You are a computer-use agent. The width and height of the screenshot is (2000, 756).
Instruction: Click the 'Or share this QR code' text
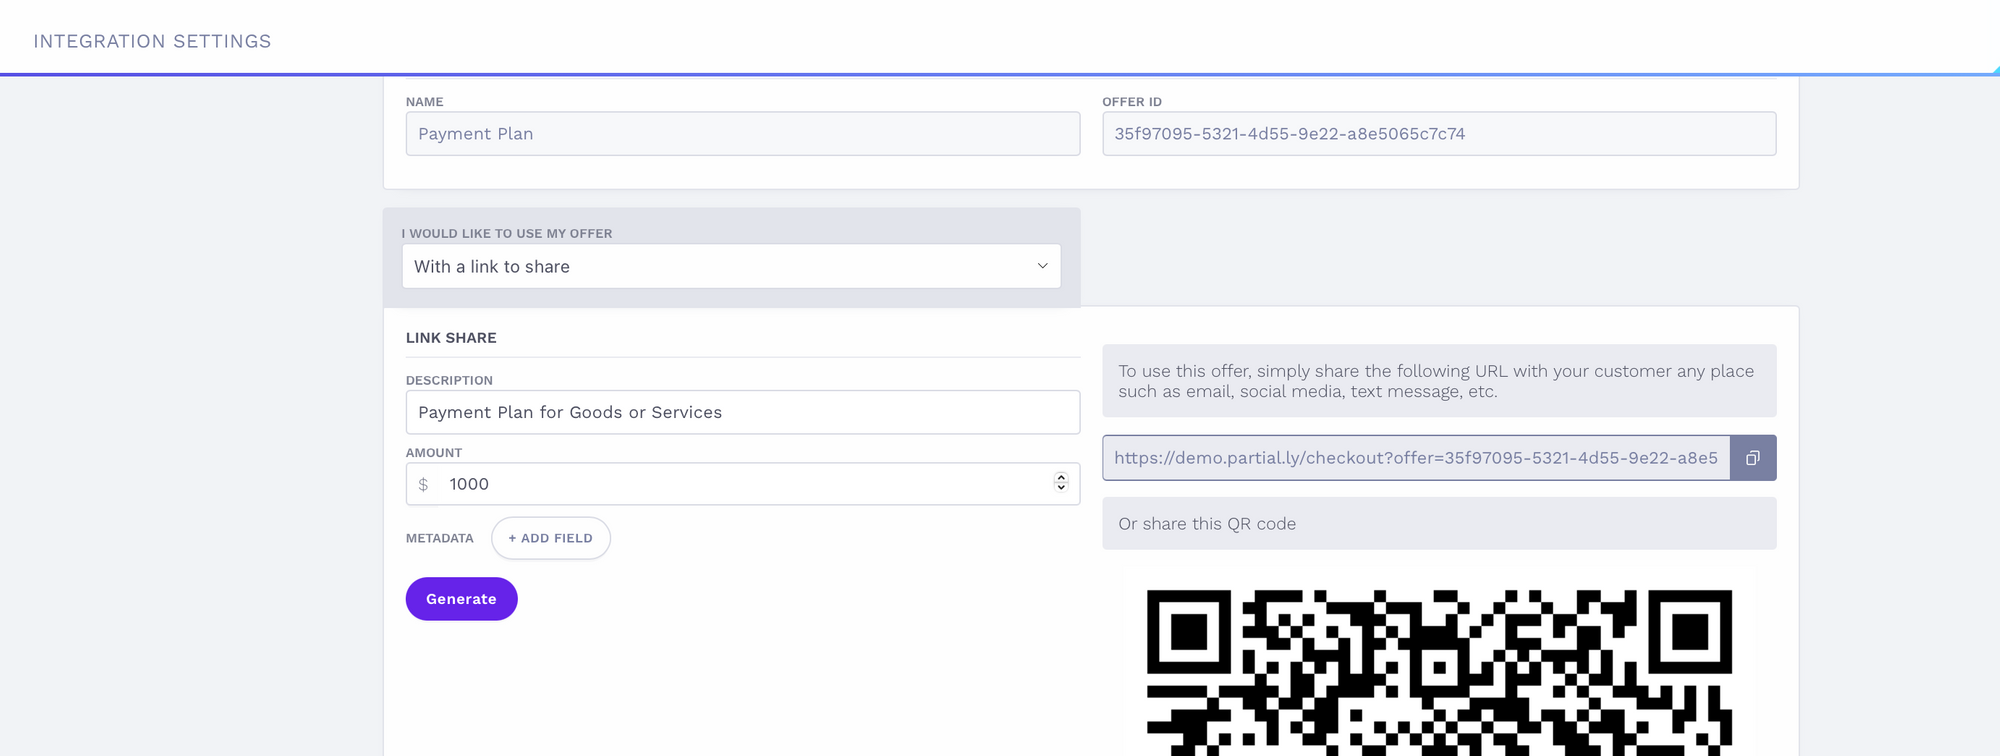click(x=1207, y=524)
